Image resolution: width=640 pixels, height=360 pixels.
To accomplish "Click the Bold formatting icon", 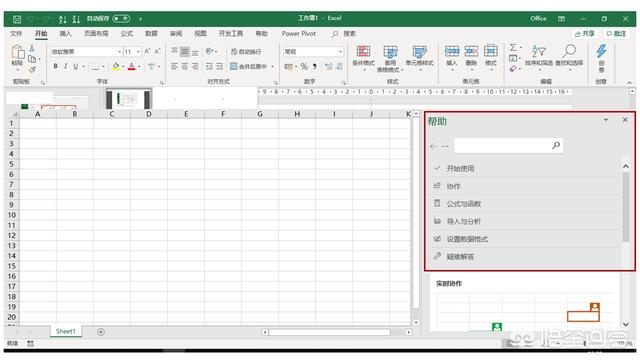I will coord(56,66).
